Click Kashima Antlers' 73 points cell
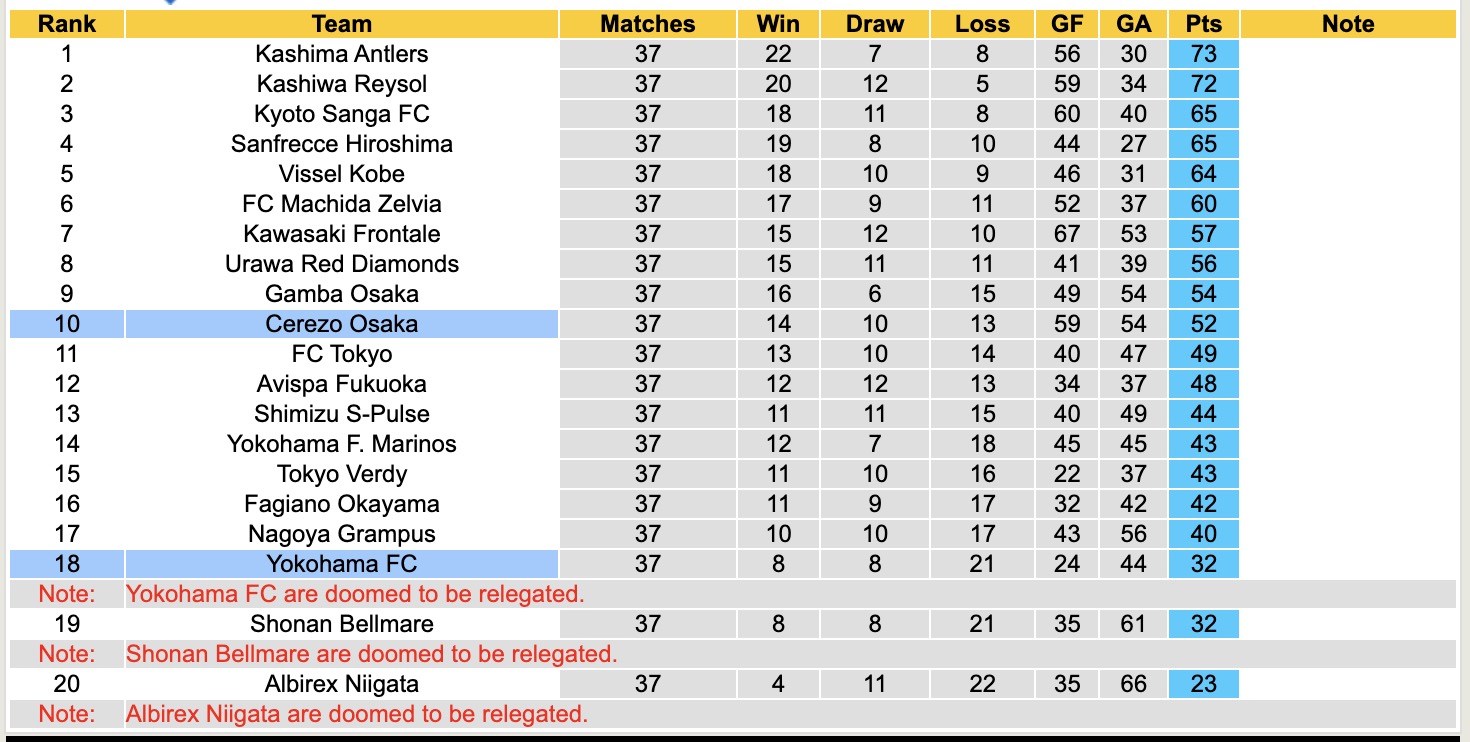This screenshot has height=742, width=1470. tap(1203, 54)
